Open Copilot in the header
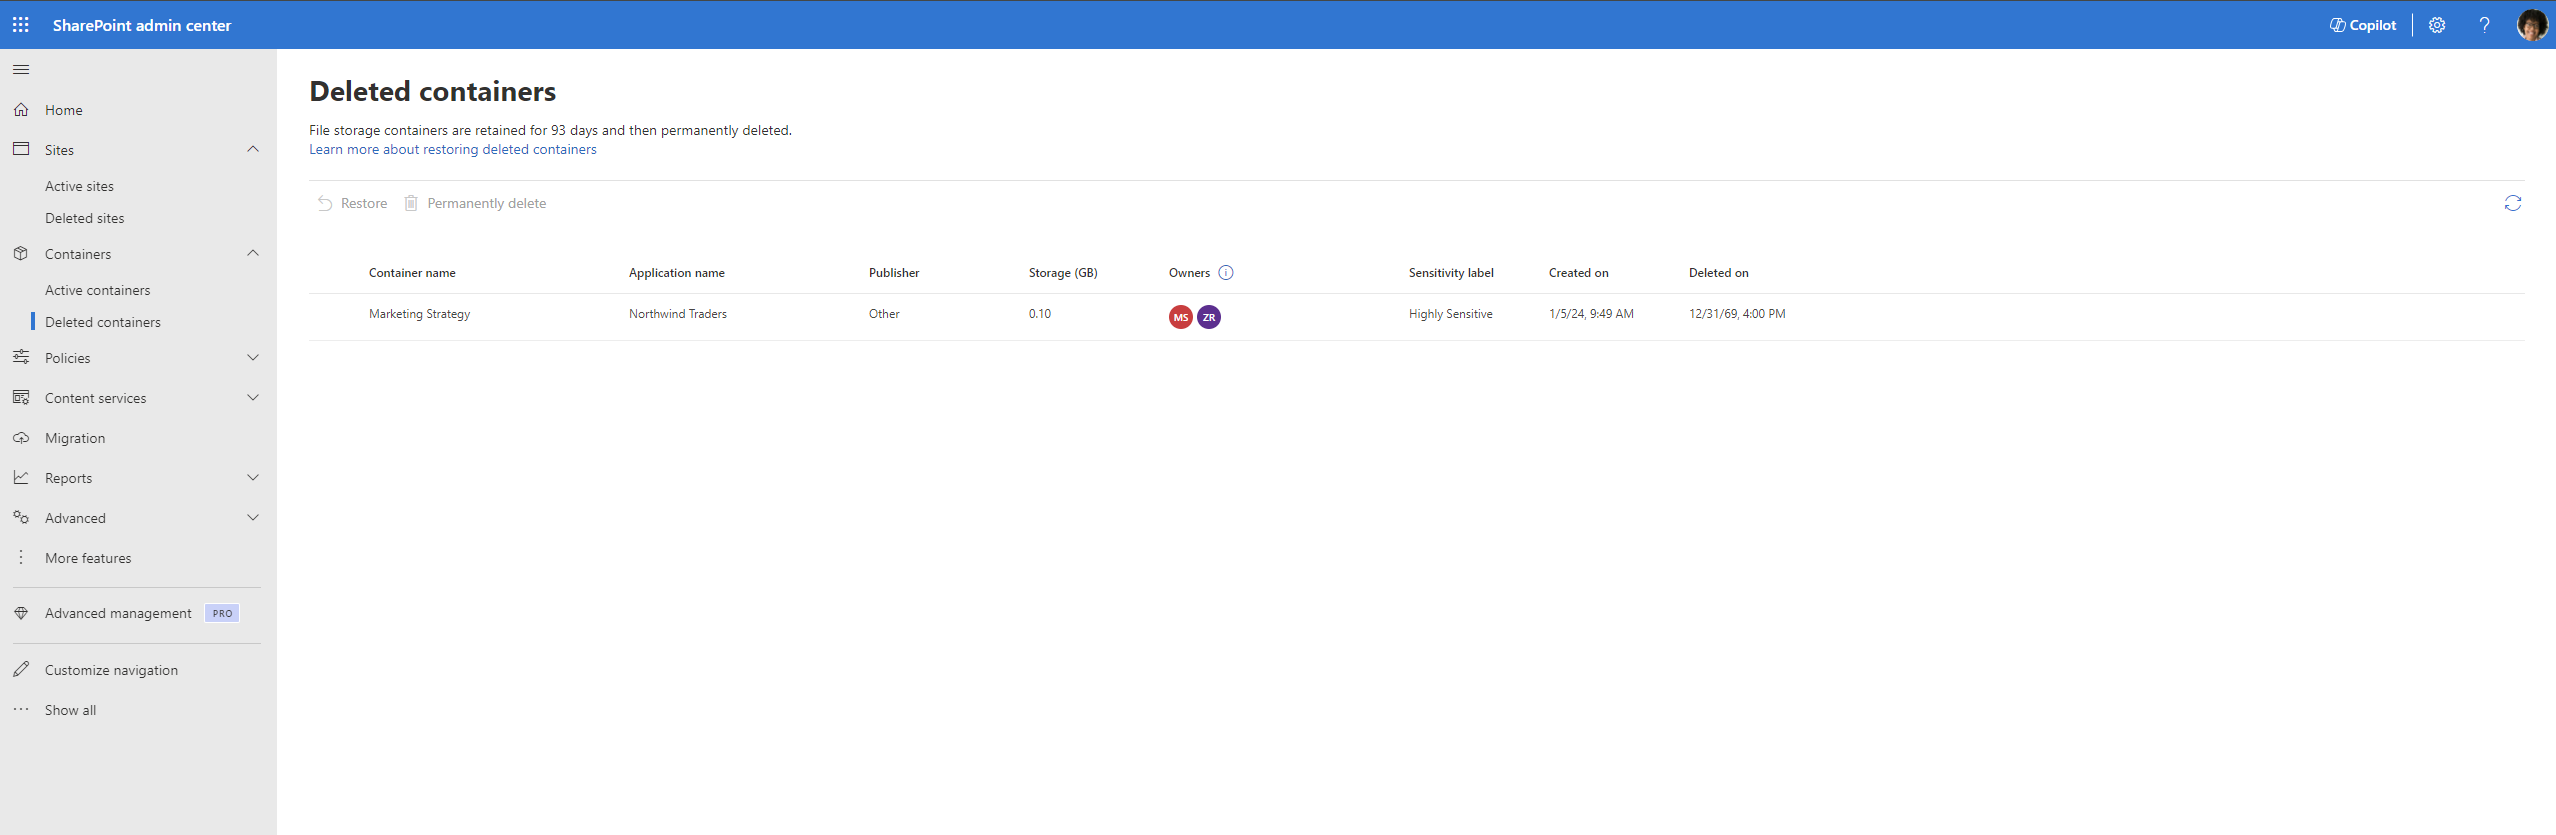The image size is (2556, 835). (2363, 25)
